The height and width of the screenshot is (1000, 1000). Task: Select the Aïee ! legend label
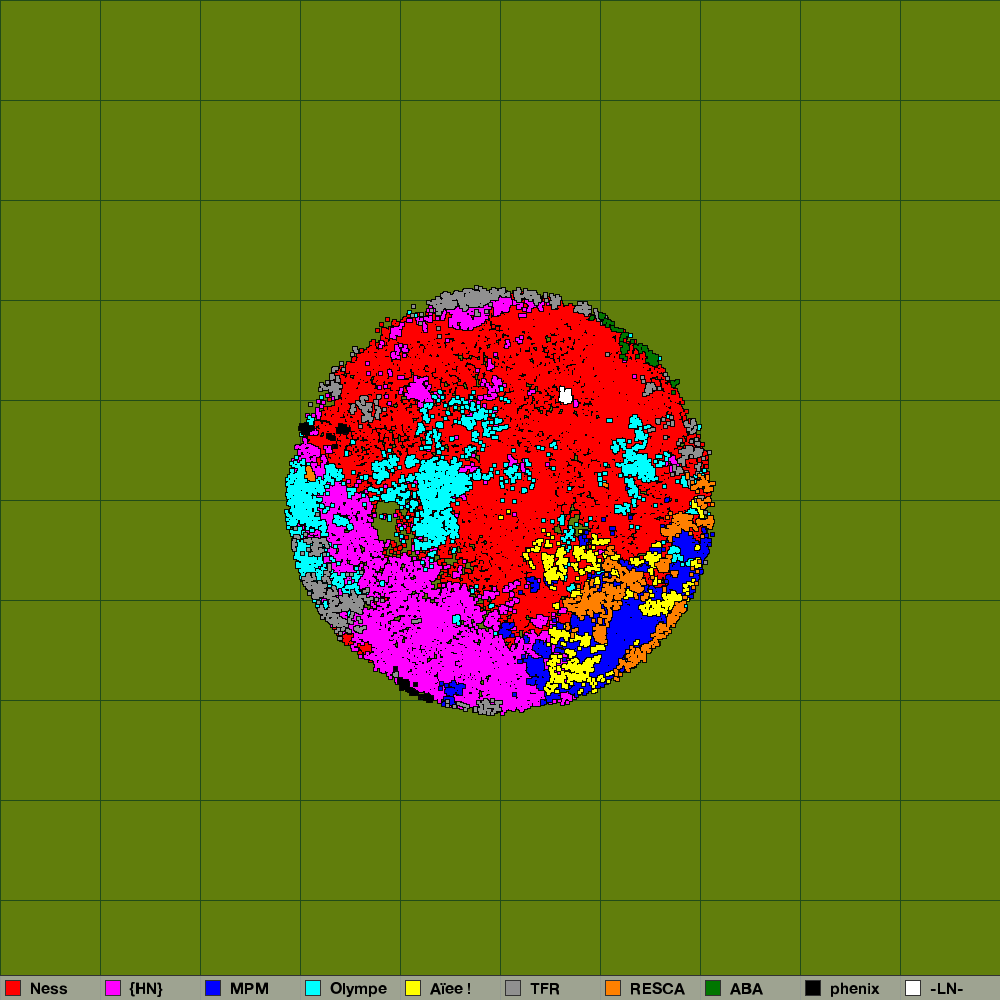click(450, 989)
